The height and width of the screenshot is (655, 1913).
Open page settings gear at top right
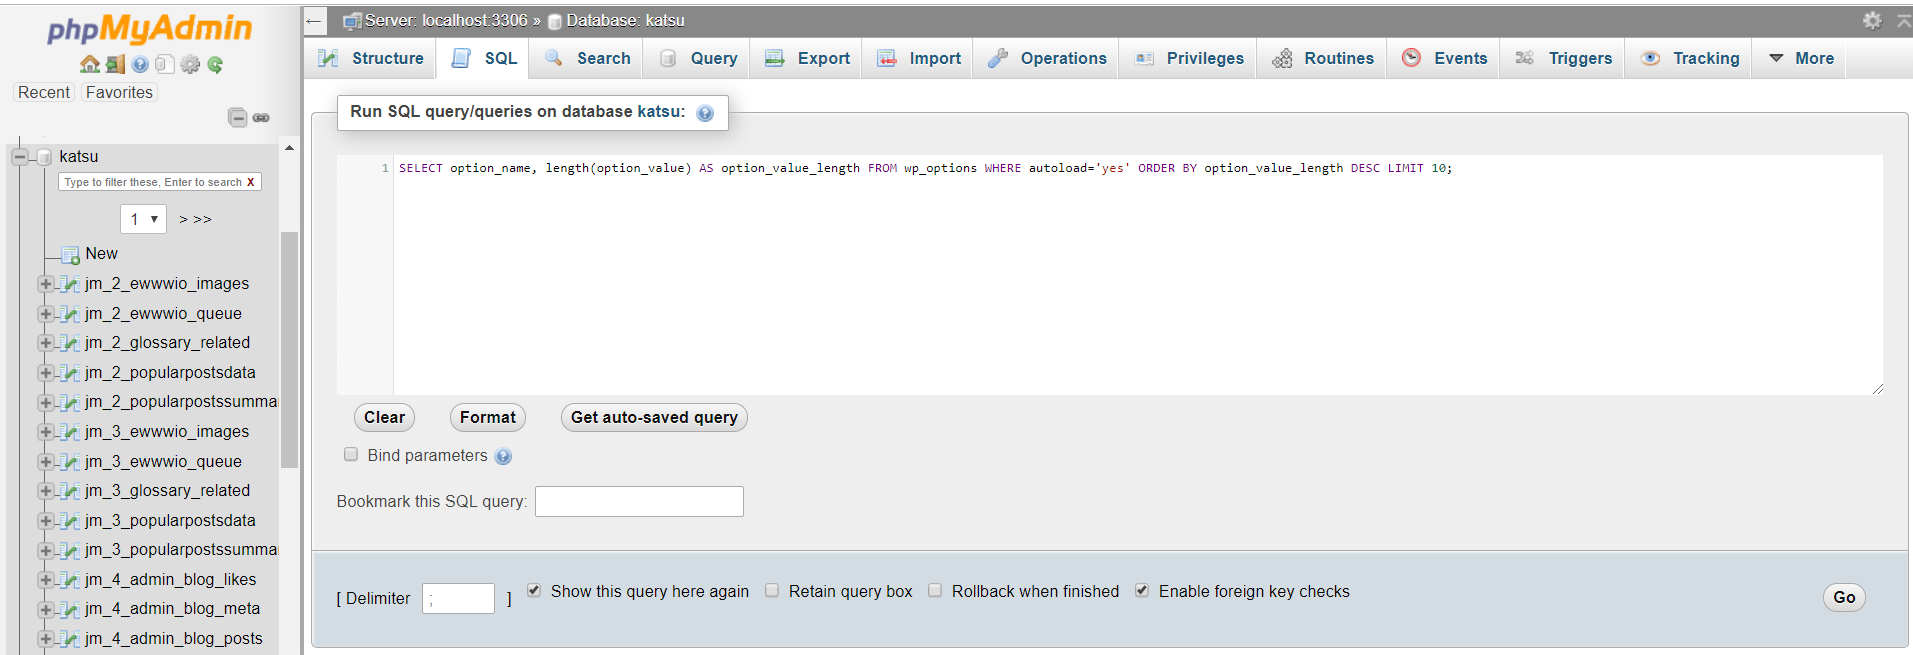1872,20
